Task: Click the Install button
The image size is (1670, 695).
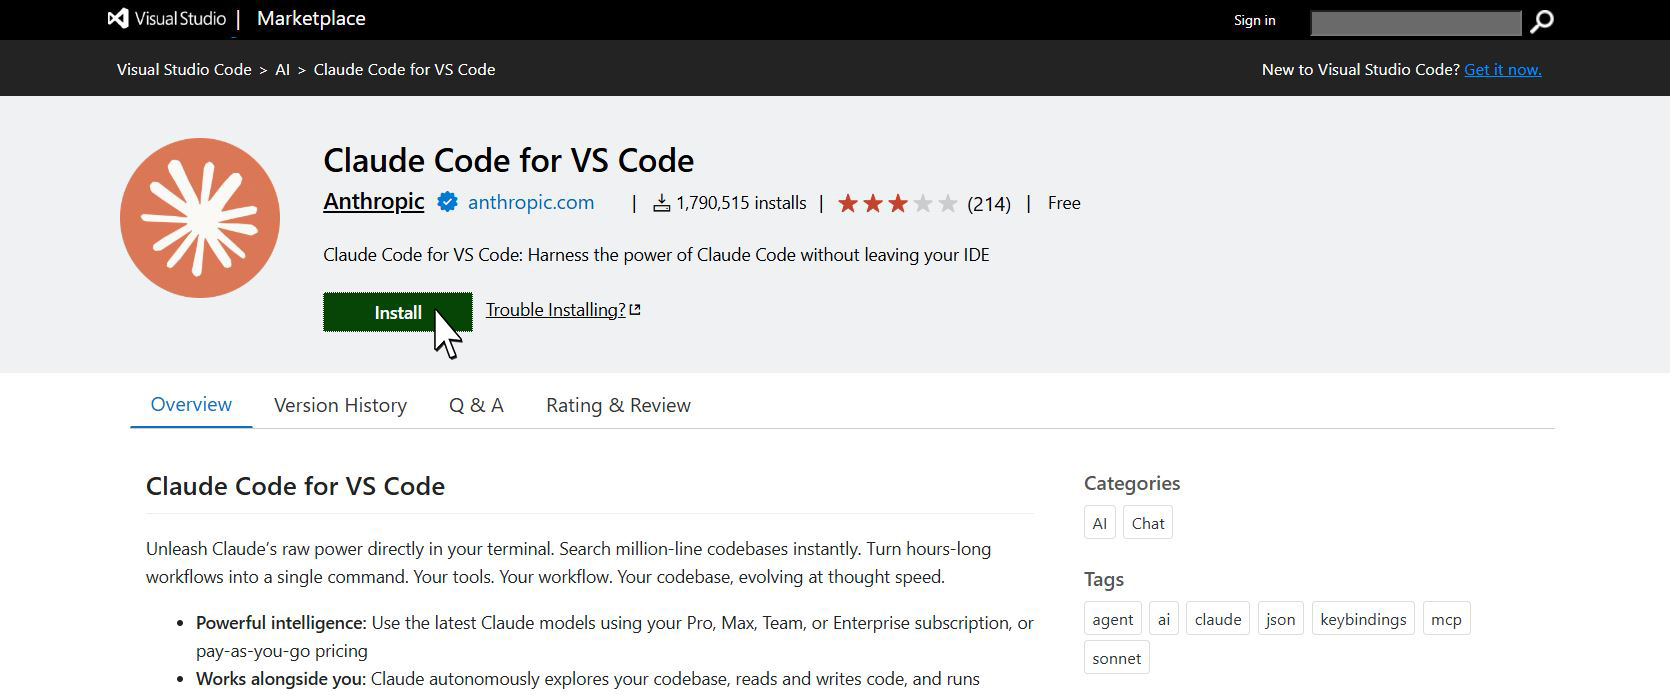Action: click(x=397, y=312)
